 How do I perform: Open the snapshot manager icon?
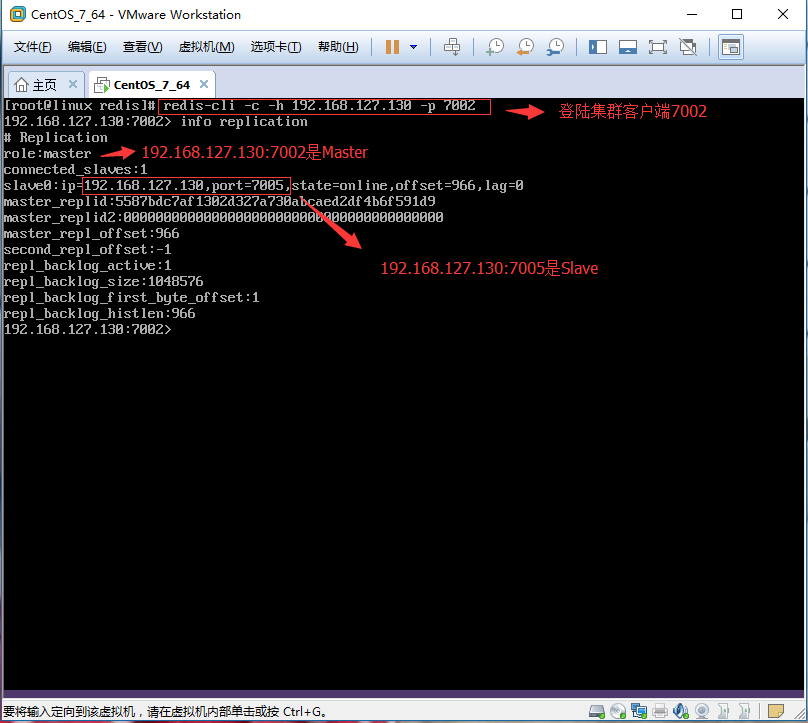(556, 47)
